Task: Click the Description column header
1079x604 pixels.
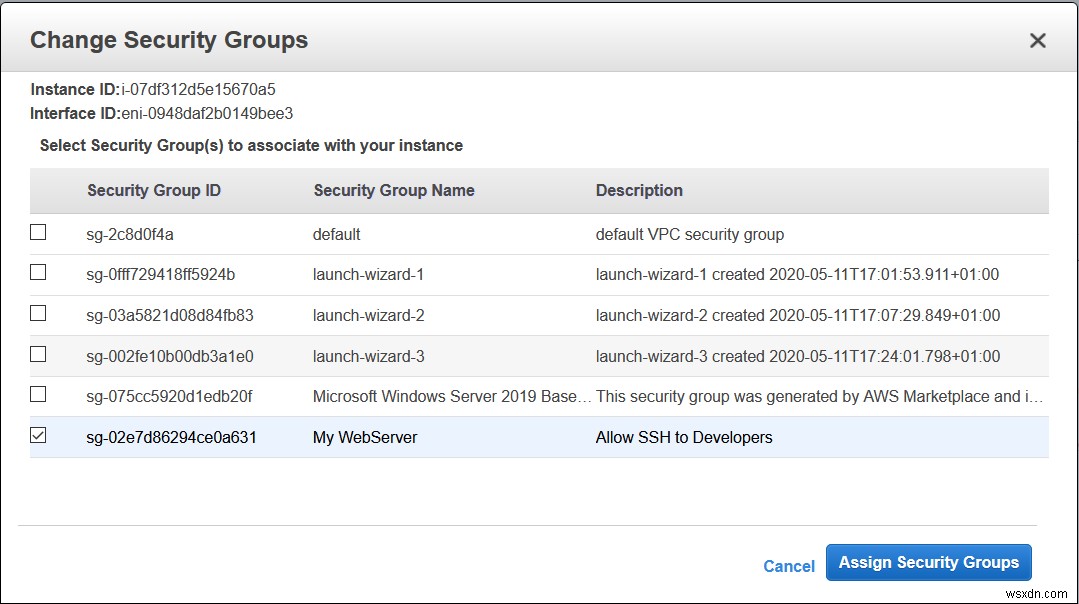Action: click(x=639, y=190)
